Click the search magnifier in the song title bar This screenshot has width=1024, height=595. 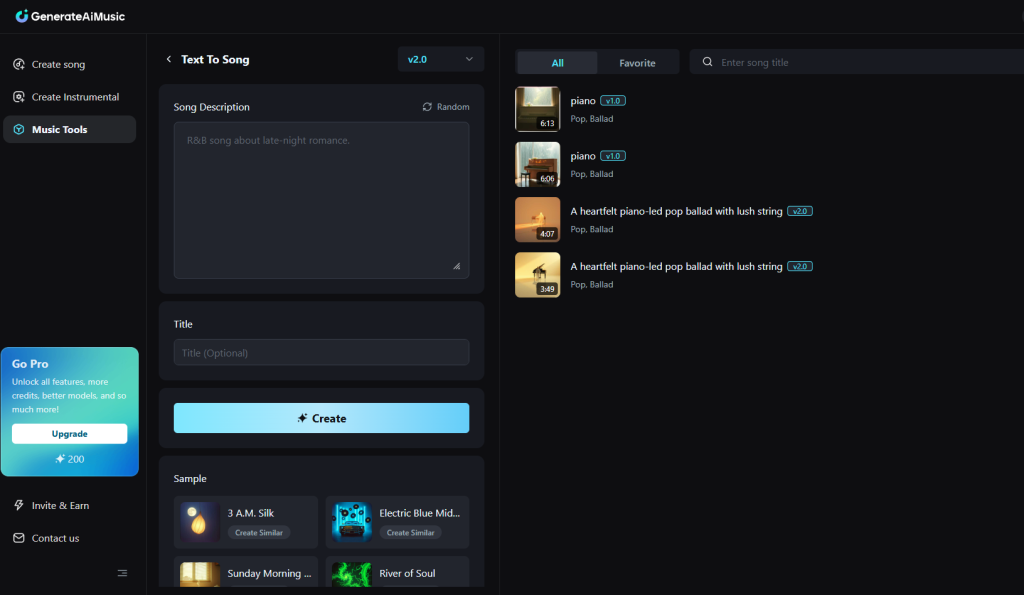(x=707, y=62)
